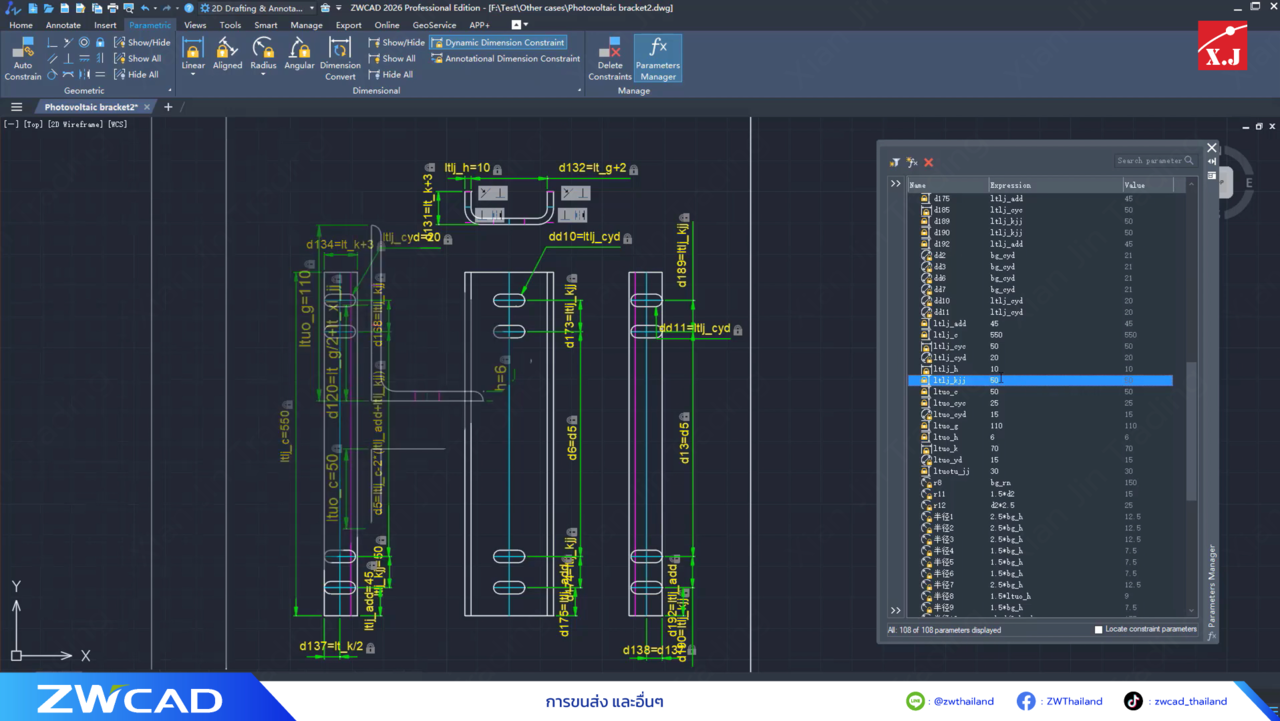Screen dimensions: 1280x721
Task: Select the Radius dimensional constraint
Action: point(263,53)
